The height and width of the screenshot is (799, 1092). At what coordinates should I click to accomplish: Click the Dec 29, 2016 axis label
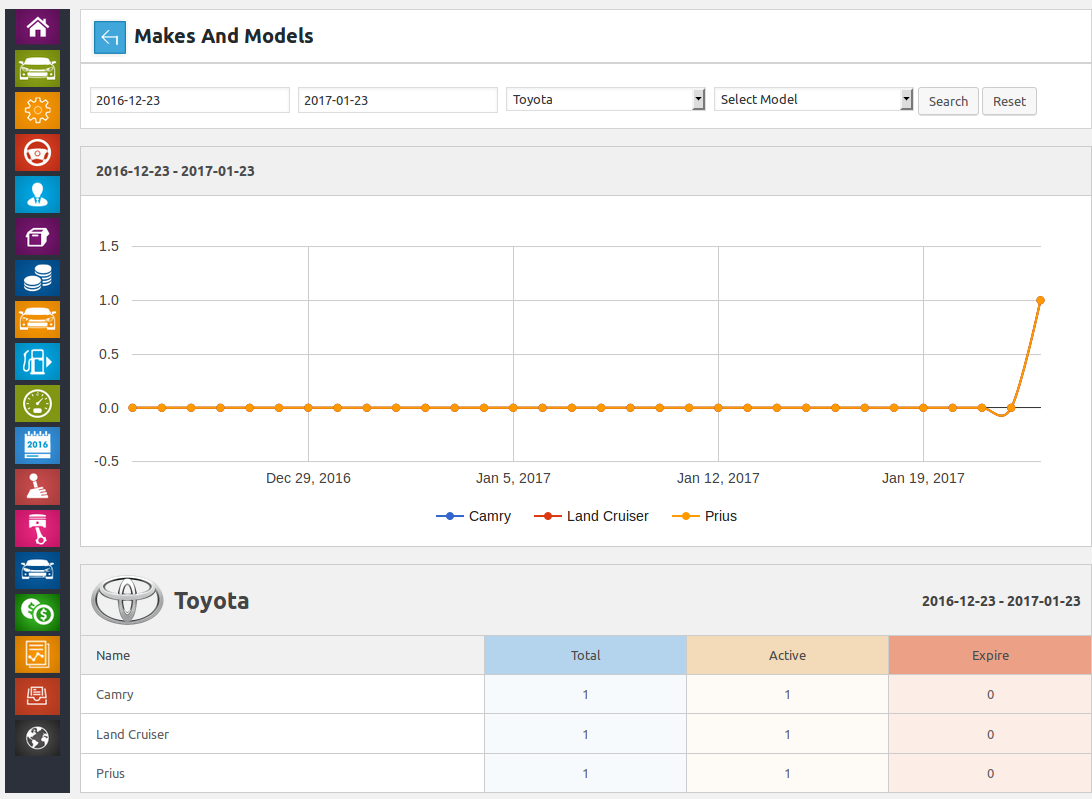[x=309, y=479]
